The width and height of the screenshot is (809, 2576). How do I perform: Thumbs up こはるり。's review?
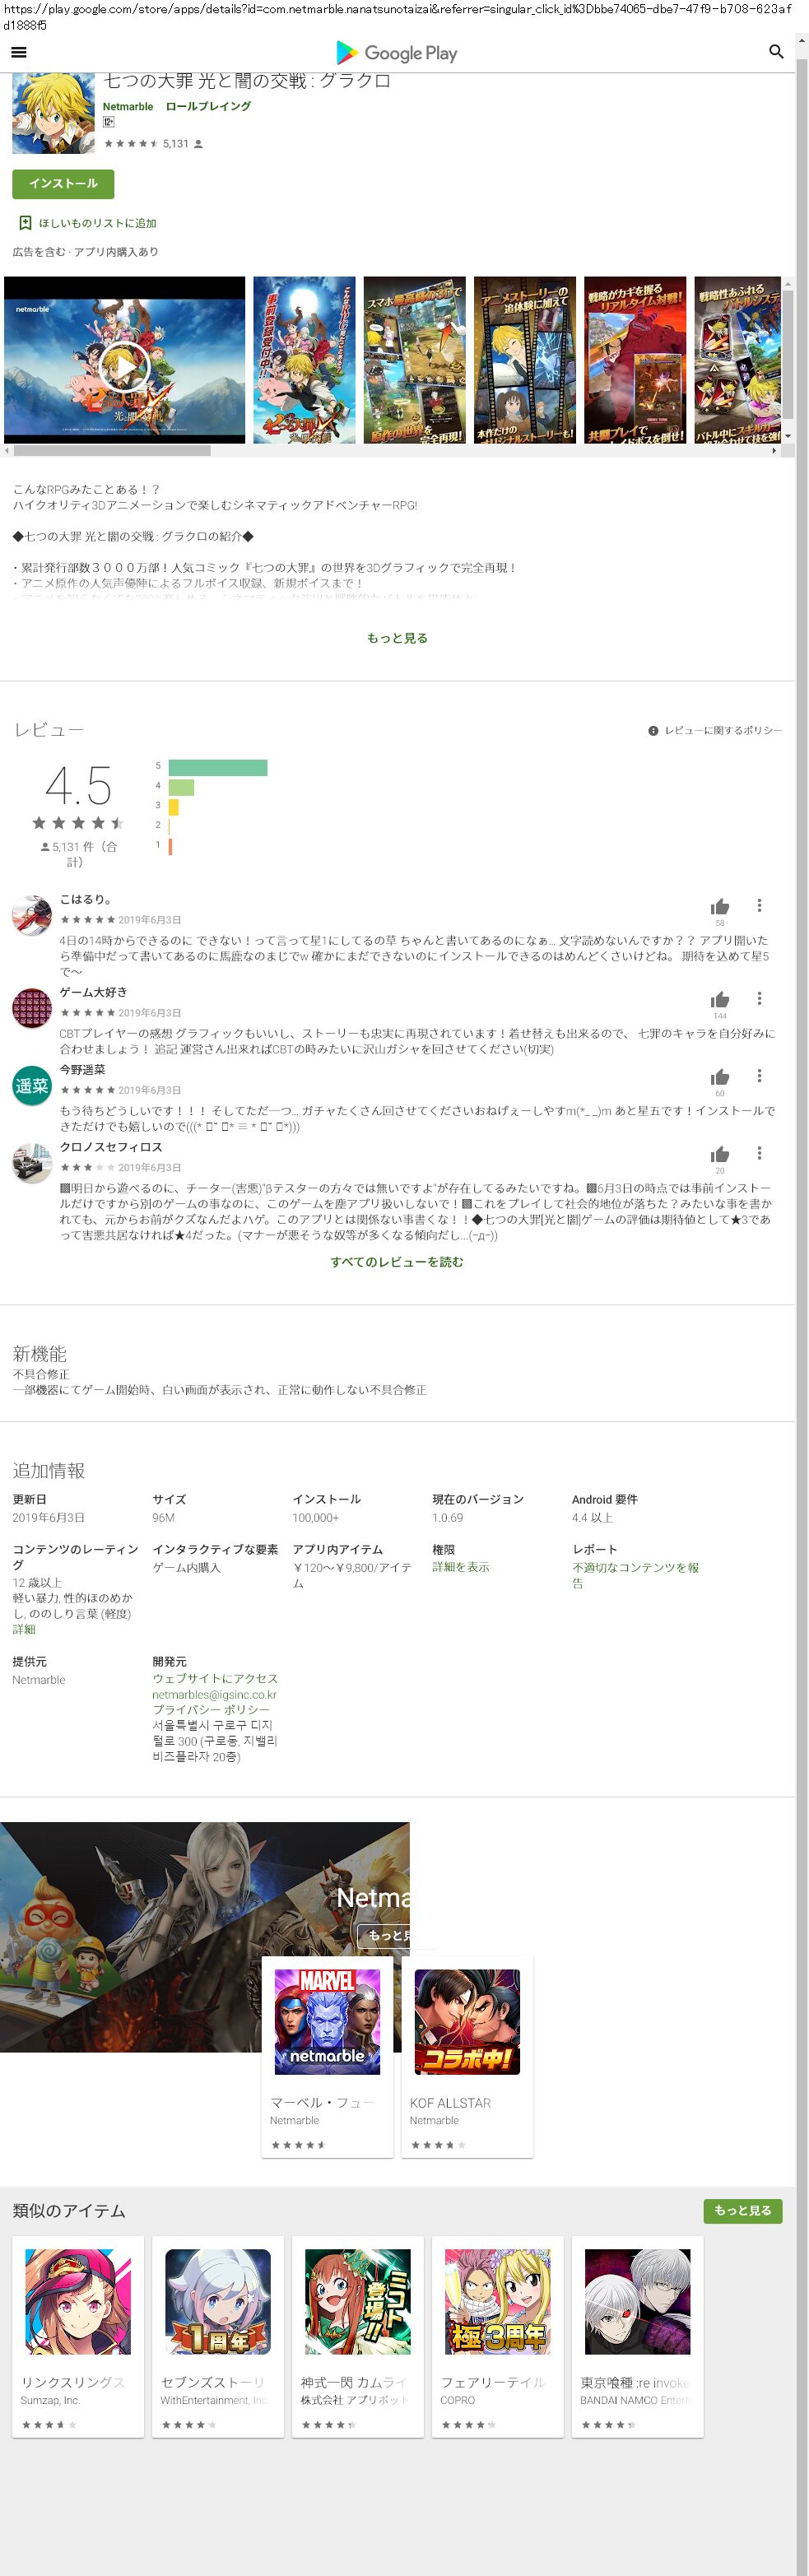click(x=720, y=907)
